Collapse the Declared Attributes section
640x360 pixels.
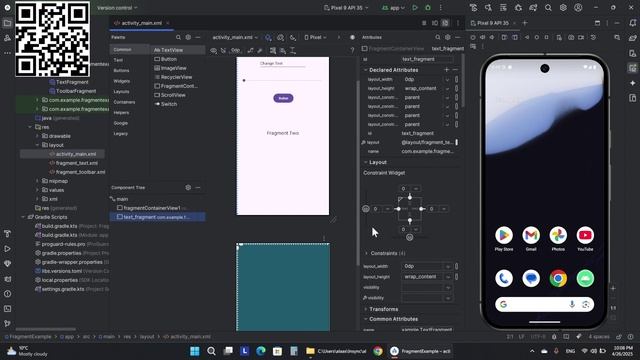click(366, 70)
